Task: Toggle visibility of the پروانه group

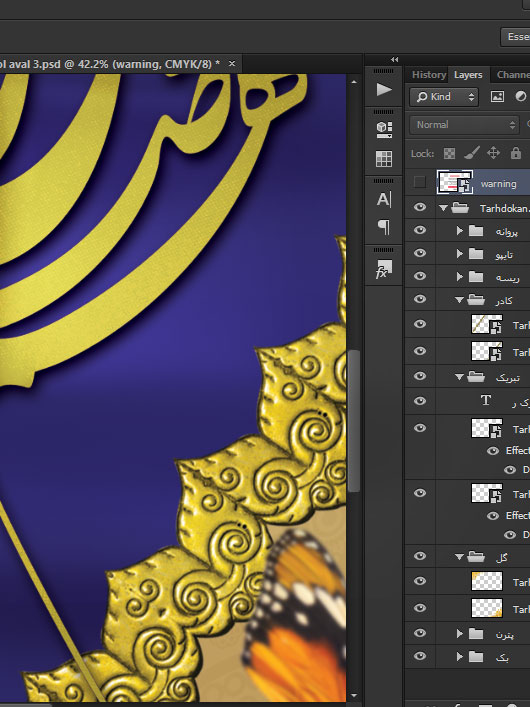Action: (x=420, y=230)
